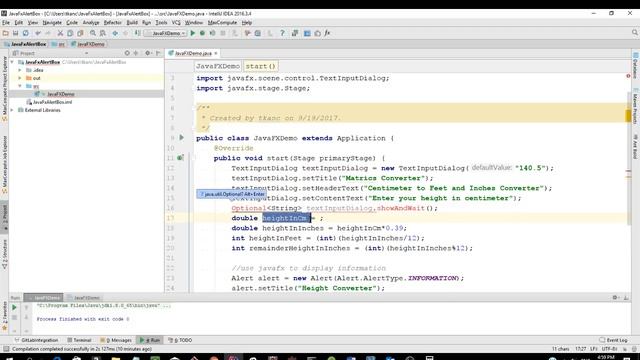640x360 pixels.
Task: Open the Event Log
Action: (613, 340)
